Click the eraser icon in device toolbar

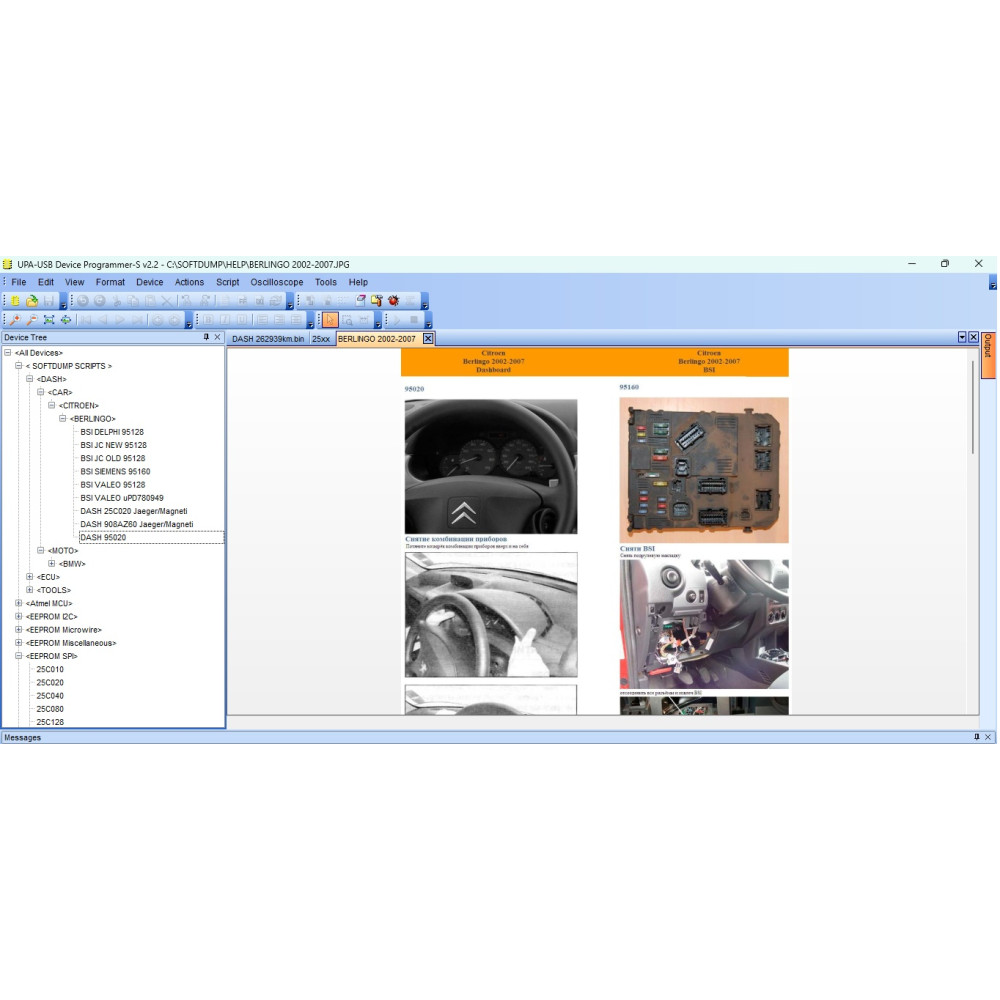(360, 300)
